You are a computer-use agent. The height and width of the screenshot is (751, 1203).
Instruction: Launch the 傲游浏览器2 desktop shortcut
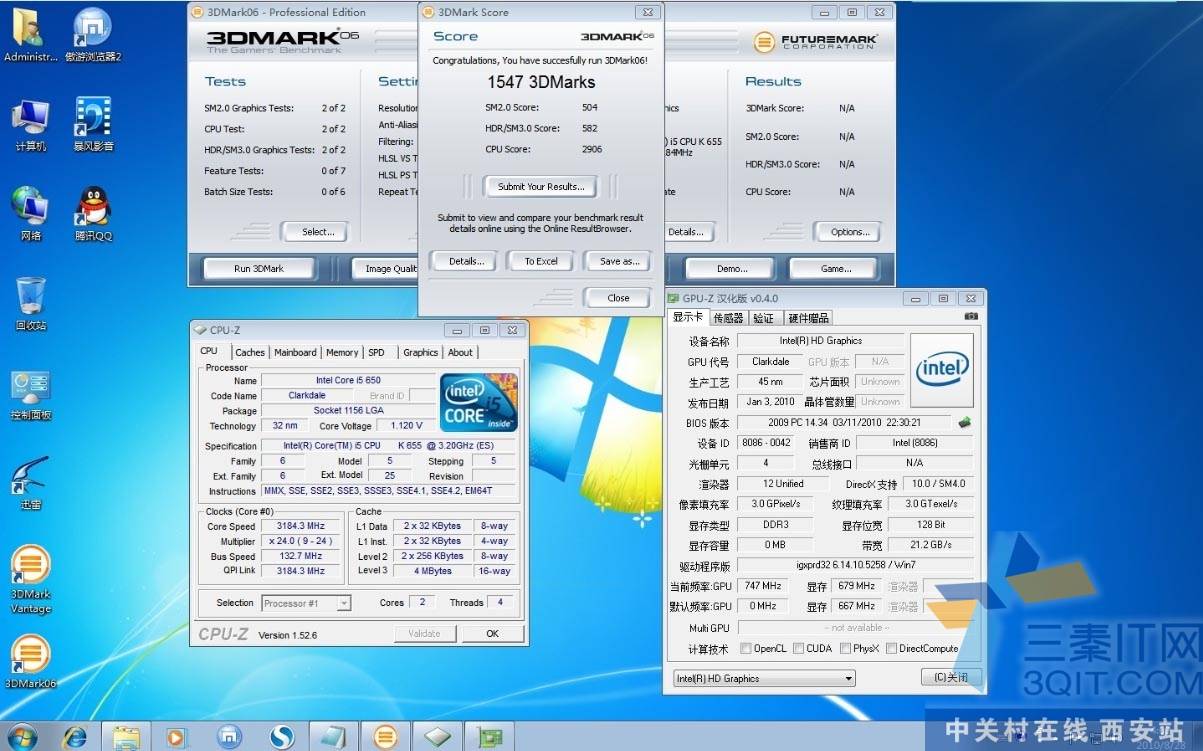[x=93, y=35]
